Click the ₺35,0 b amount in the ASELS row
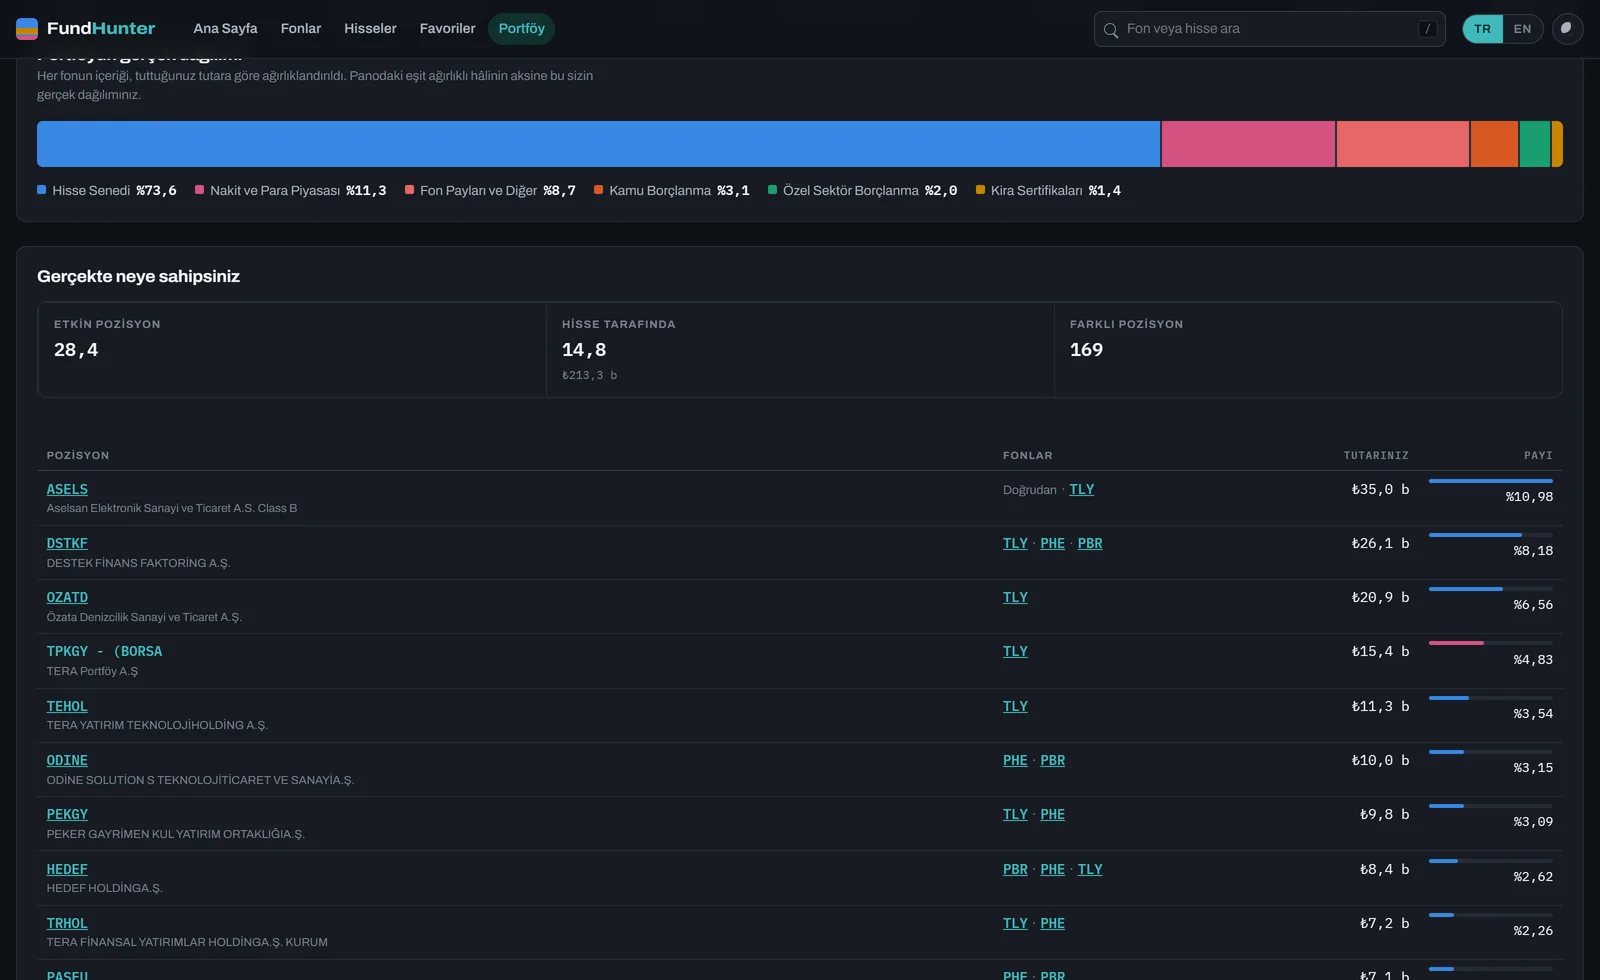1600x980 pixels. point(1380,489)
